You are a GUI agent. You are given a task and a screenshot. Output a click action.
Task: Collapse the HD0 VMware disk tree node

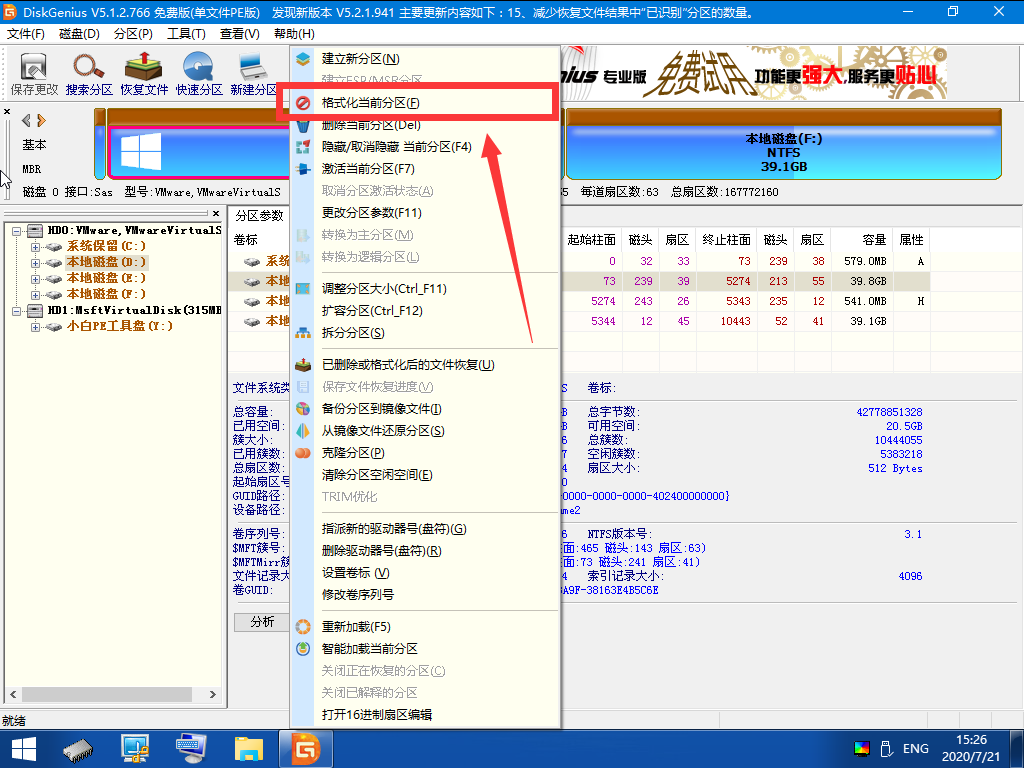[x=18, y=230]
